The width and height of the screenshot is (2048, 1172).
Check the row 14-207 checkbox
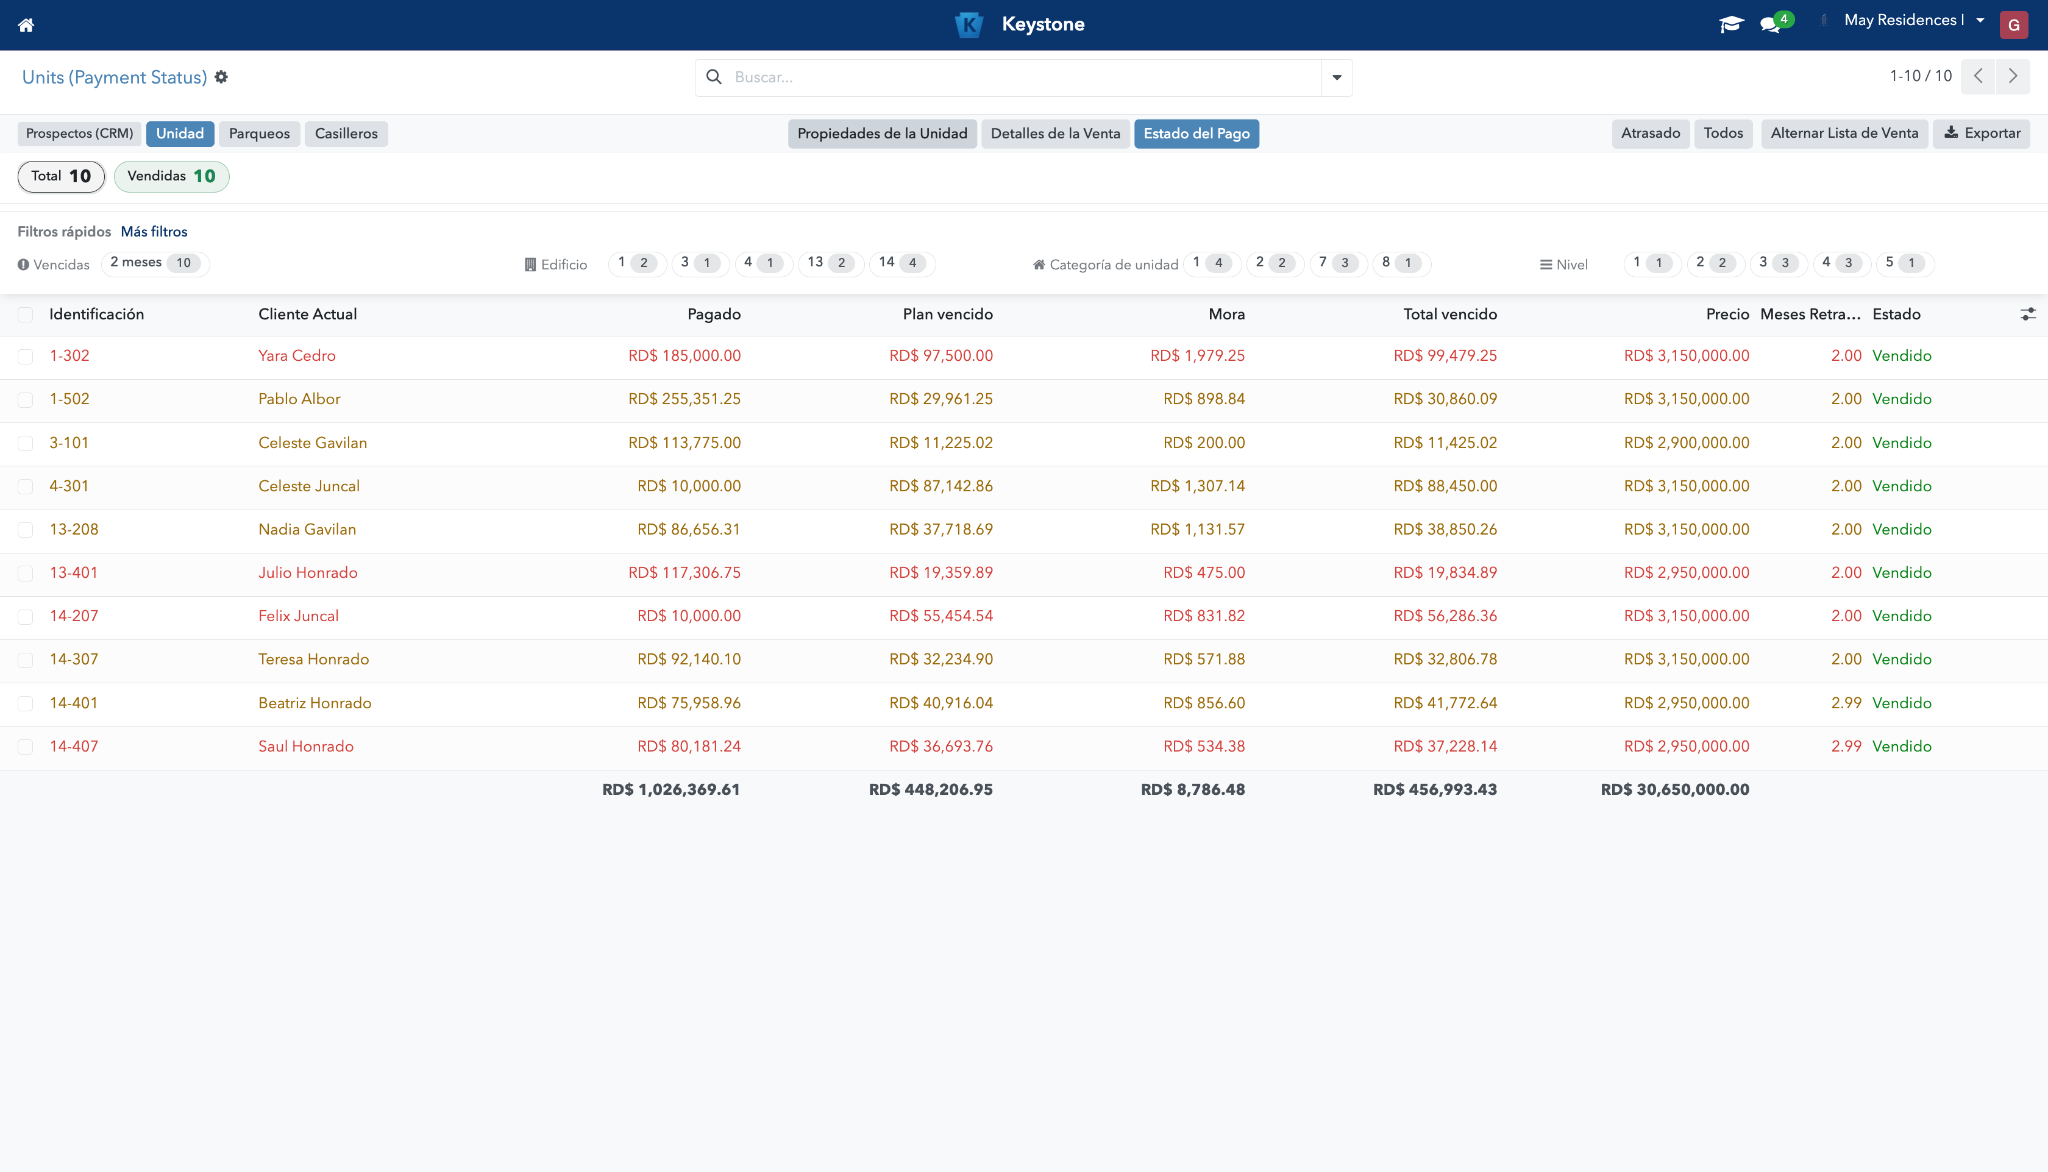click(25, 617)
